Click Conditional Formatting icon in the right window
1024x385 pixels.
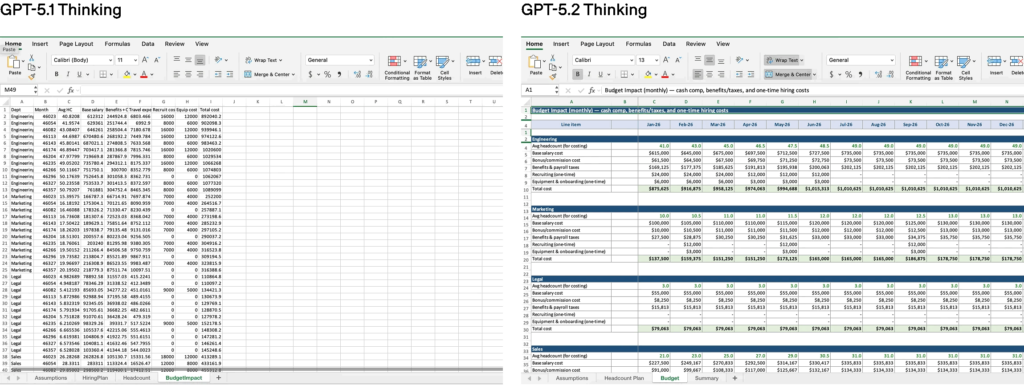coord(915,61)
